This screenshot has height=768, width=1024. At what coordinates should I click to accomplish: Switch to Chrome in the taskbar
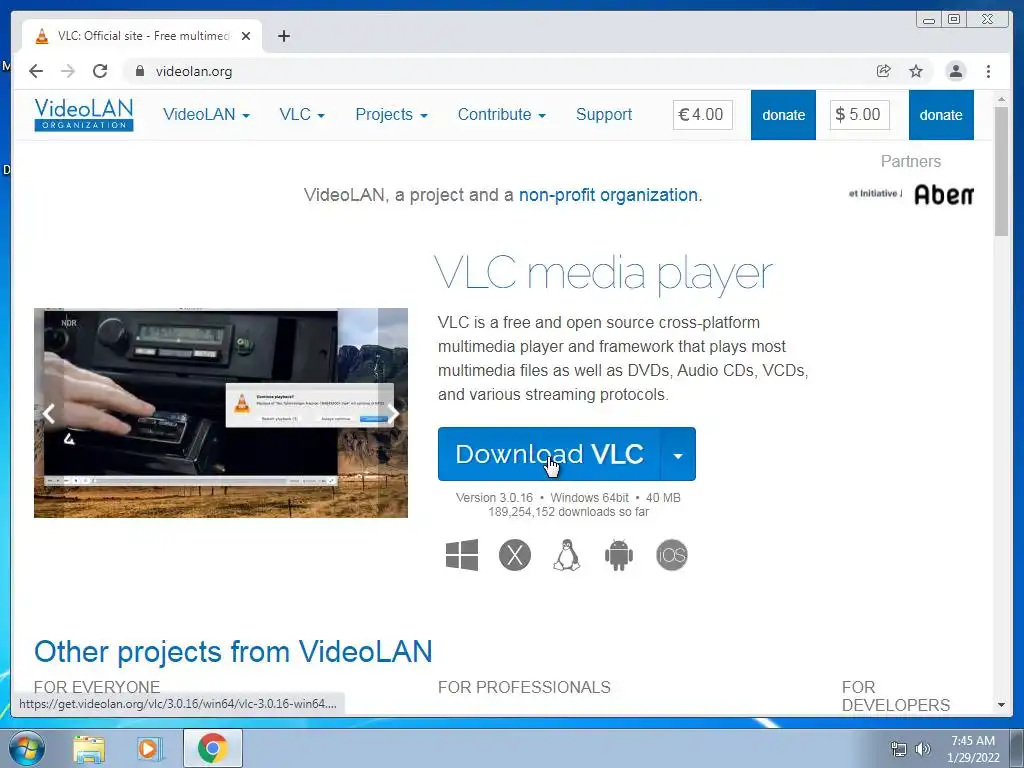pos(213,748)
